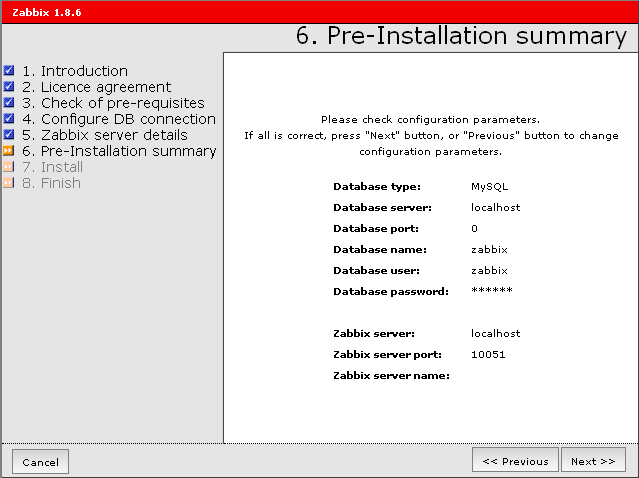Click the pending icon next to Install step
Viewport: 639px width, 478px height.
click(9, 167)
